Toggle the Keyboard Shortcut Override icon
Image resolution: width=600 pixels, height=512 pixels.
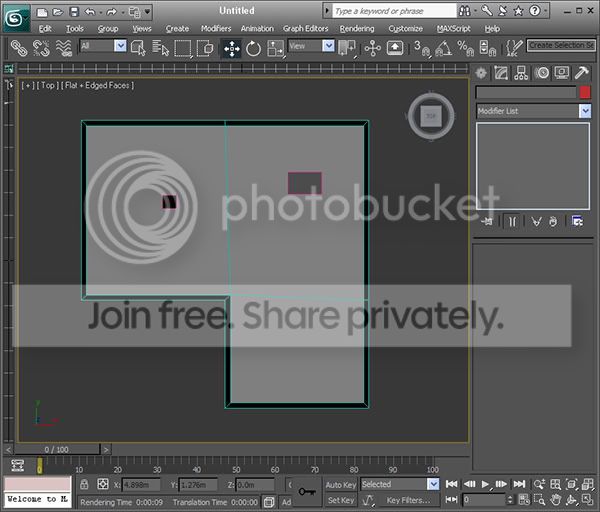click(395, 48)
